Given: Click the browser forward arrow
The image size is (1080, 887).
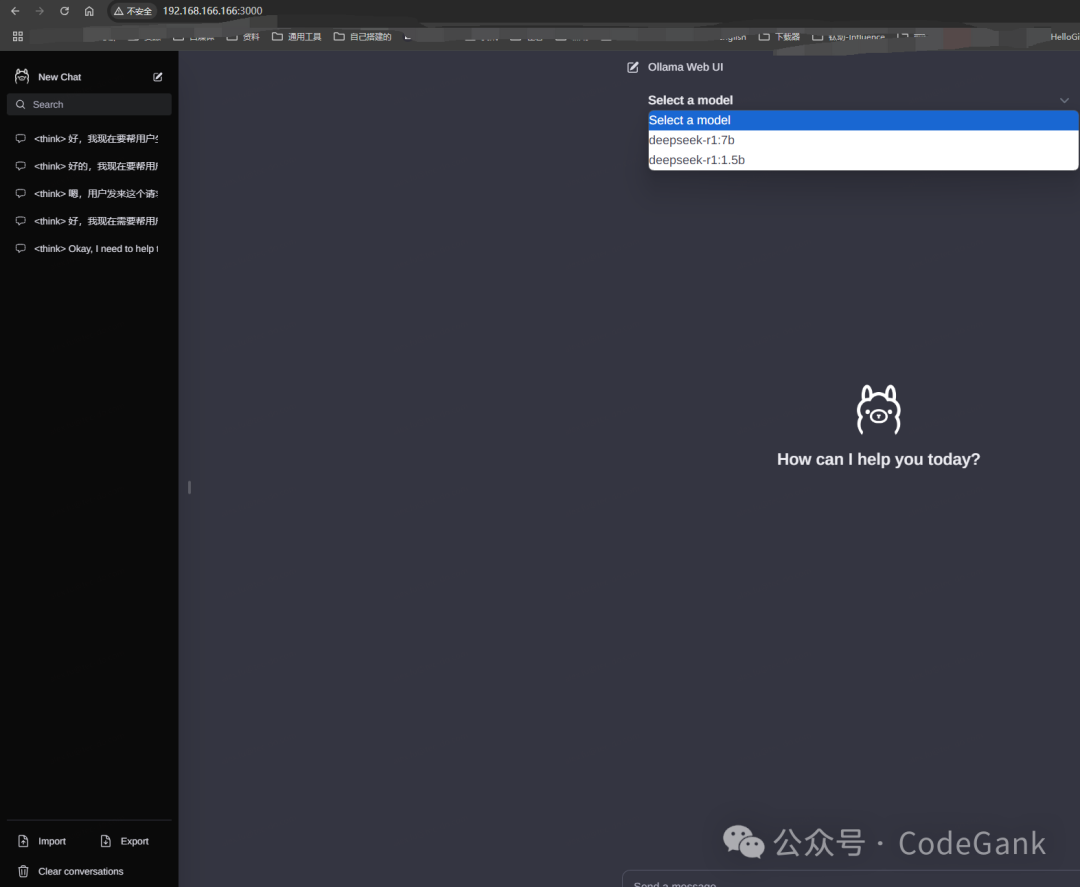Looking at the screenshot, I should pyautogui.click(x=40, y=11).
